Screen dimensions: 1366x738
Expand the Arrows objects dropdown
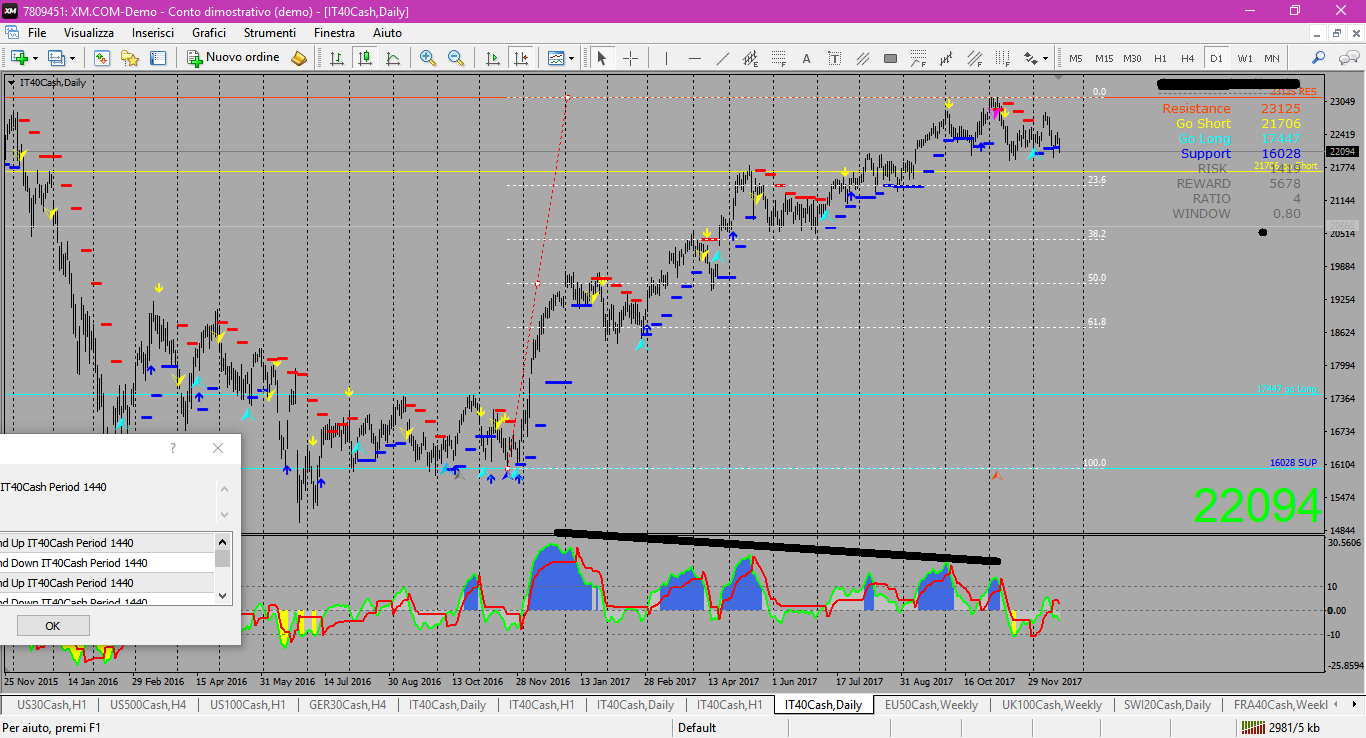point(1046,58)
